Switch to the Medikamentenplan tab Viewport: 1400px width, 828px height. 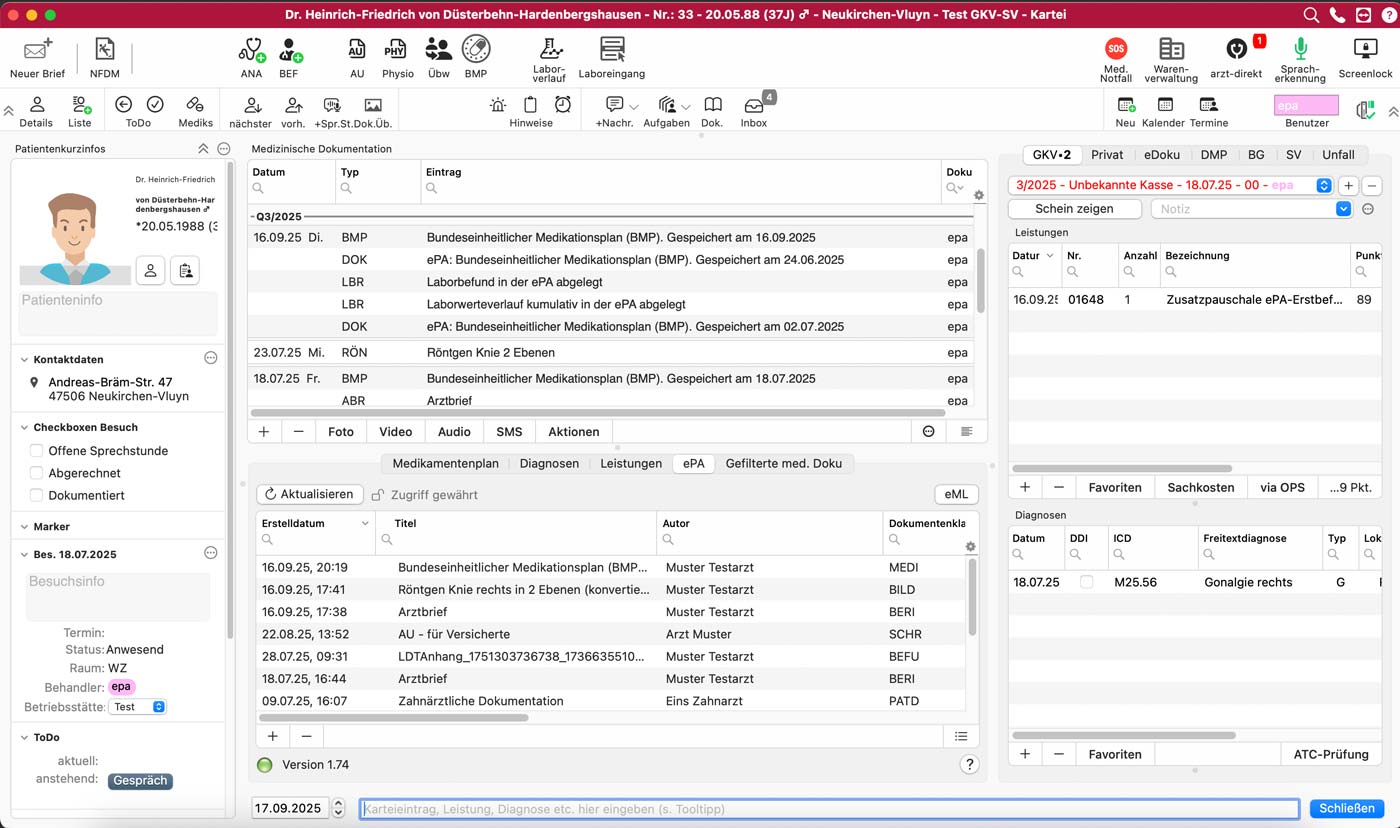coord(445,463)
